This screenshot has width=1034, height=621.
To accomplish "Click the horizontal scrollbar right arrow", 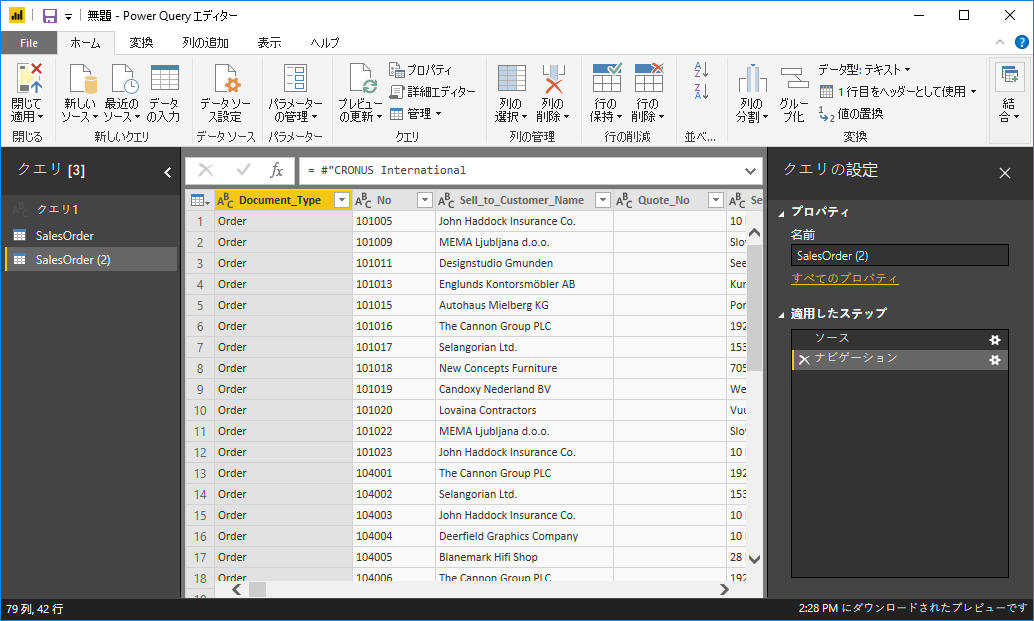I will [724, 589].
